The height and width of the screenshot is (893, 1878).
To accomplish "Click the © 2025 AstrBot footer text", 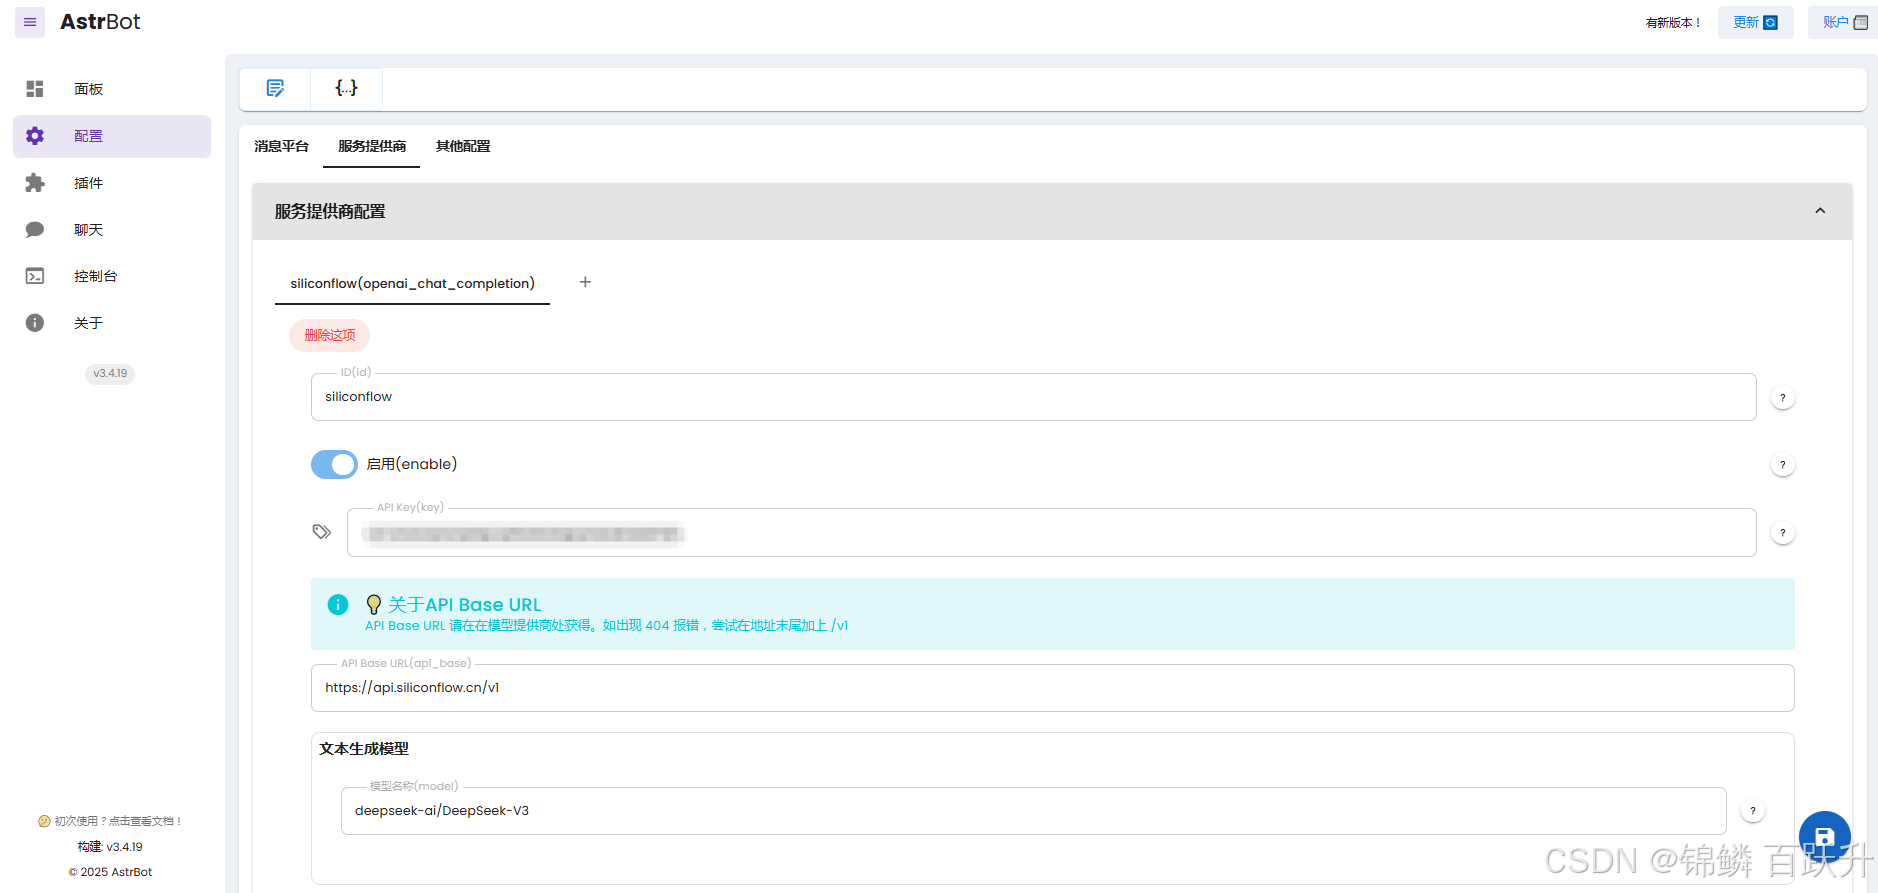I will (x=110, y=872).
